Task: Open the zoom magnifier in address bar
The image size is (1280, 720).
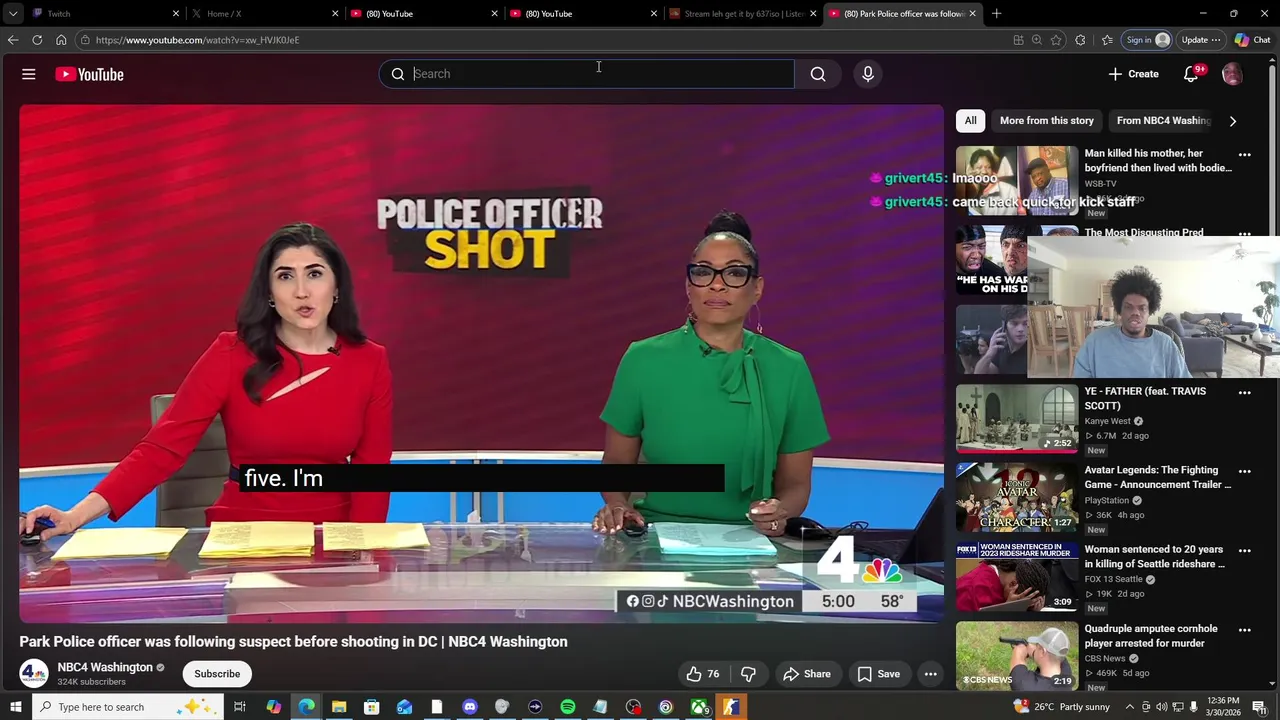Action: (1037, 40)
